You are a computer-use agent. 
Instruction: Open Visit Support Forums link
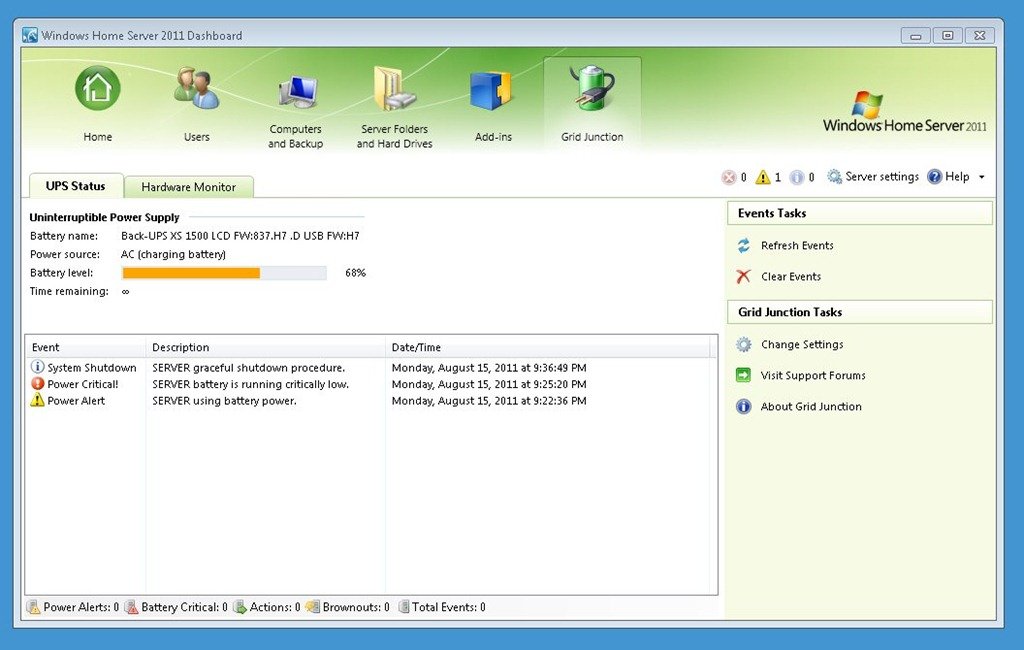813,375
